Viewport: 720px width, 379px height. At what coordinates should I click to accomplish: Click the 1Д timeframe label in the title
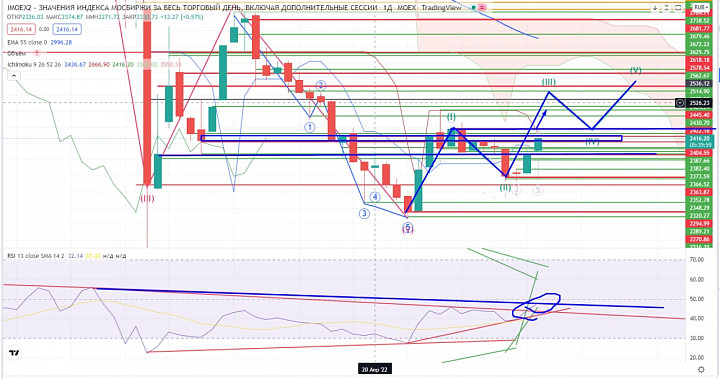pyautogui.click(x=388, y=7)
